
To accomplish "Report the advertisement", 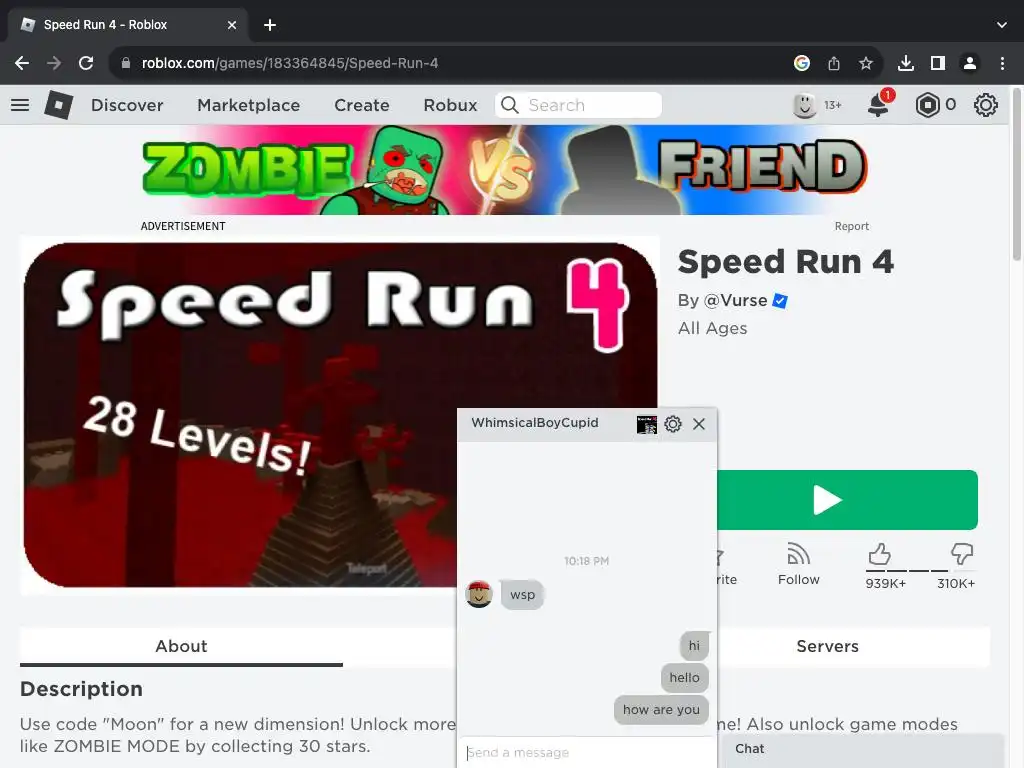I will click(x=852, y=226).
